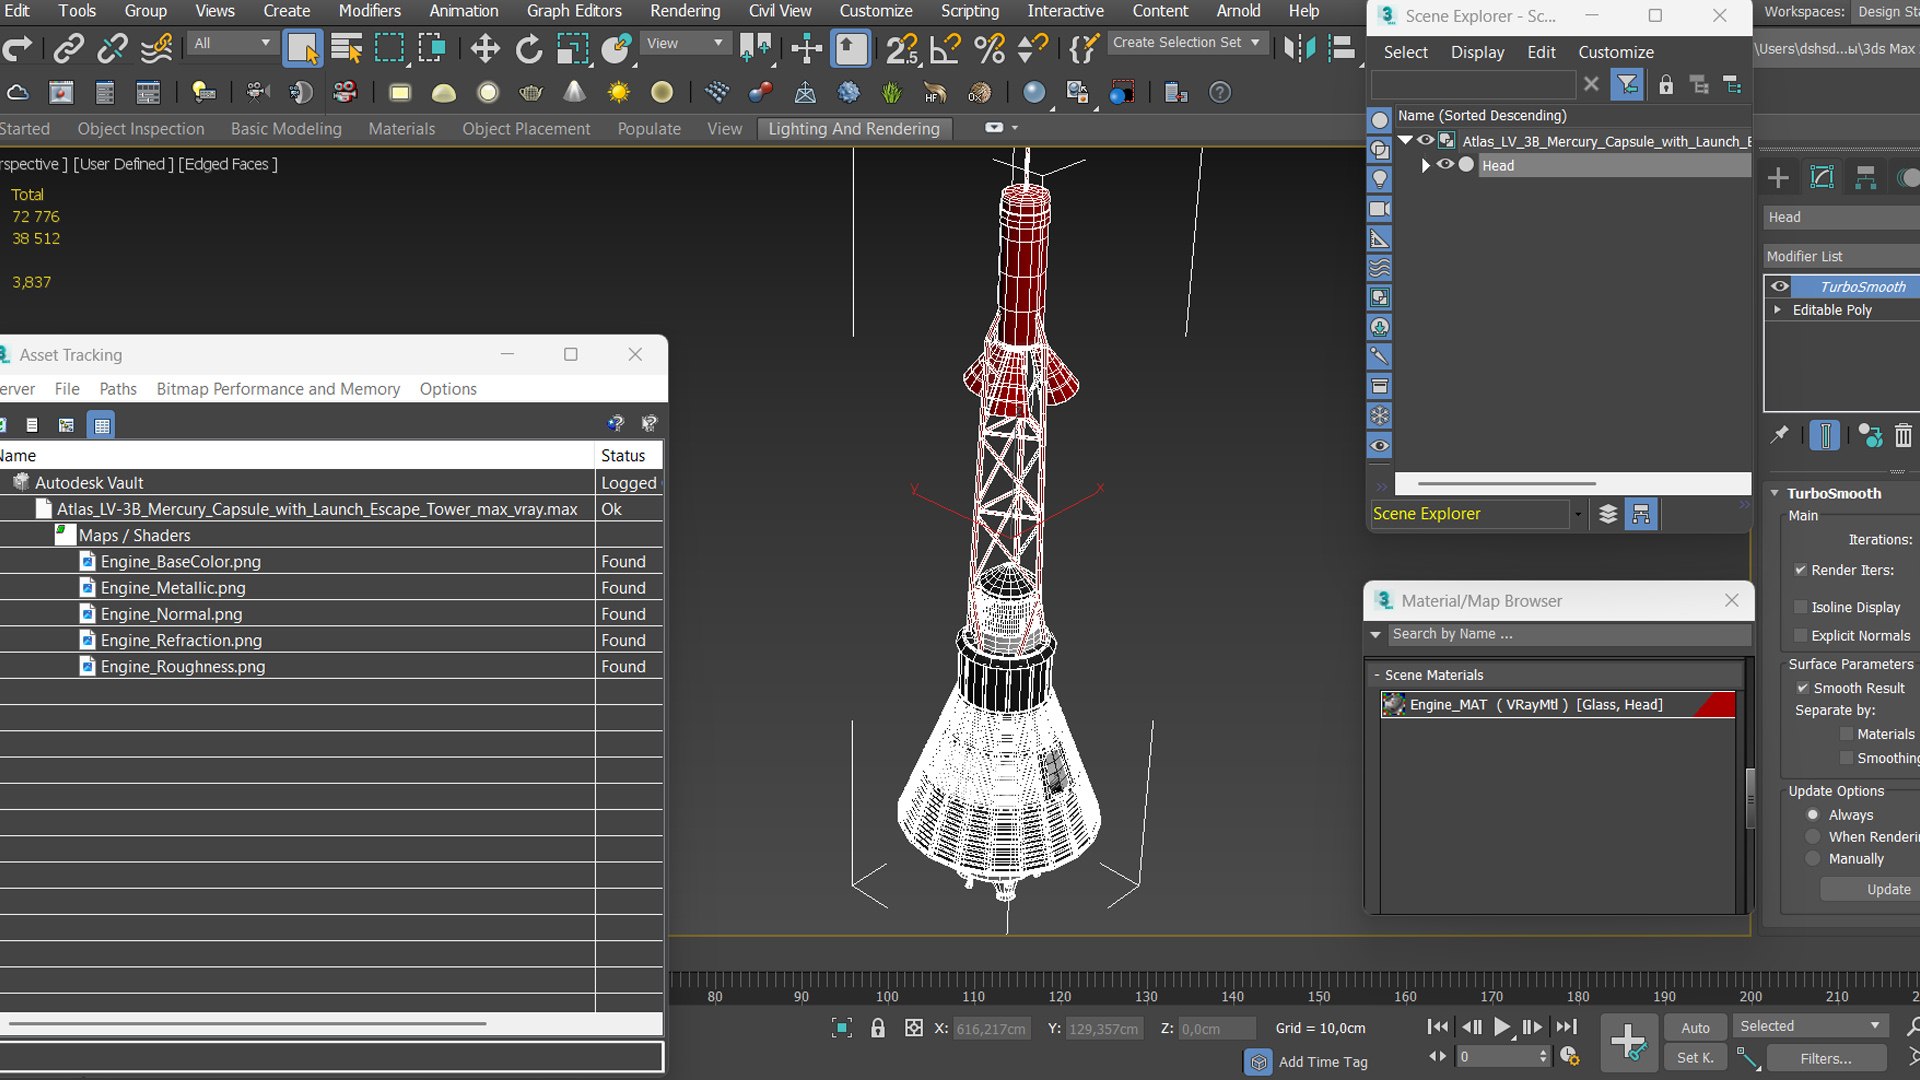Viewport: 1920px width, 1080px height.
Task: Remove modifier with the trash icon
Action: coord(1903,435)
